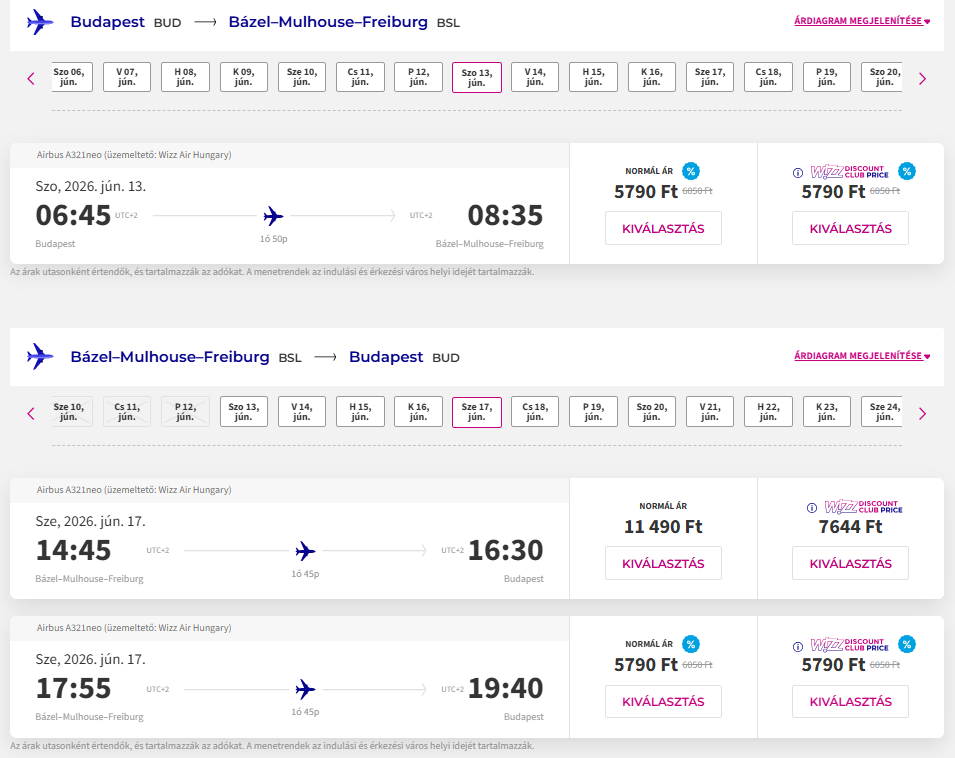Show next dates in the return date strip

[922, 413]
